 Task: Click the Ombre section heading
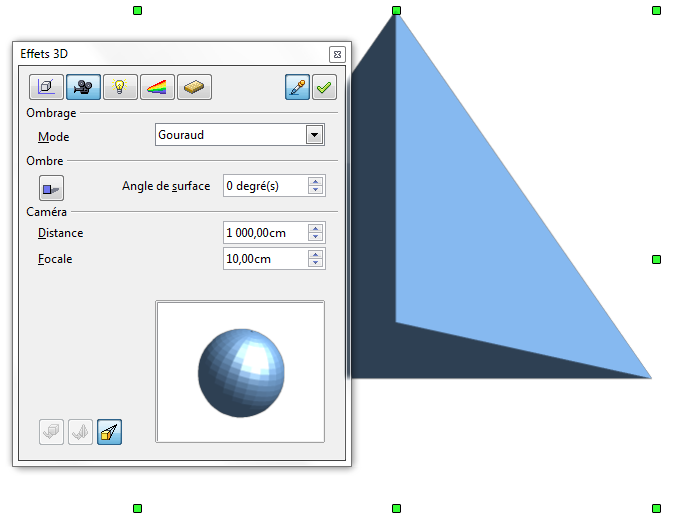tap(45, 161)
